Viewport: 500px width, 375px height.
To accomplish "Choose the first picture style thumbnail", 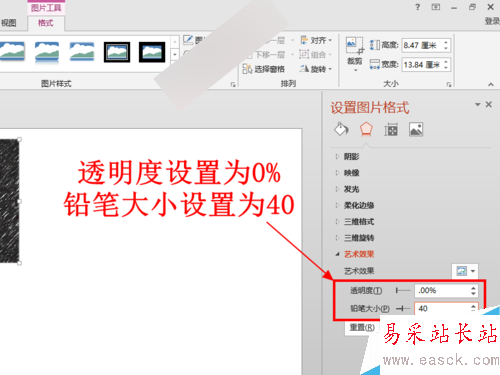I will (12, 52).
